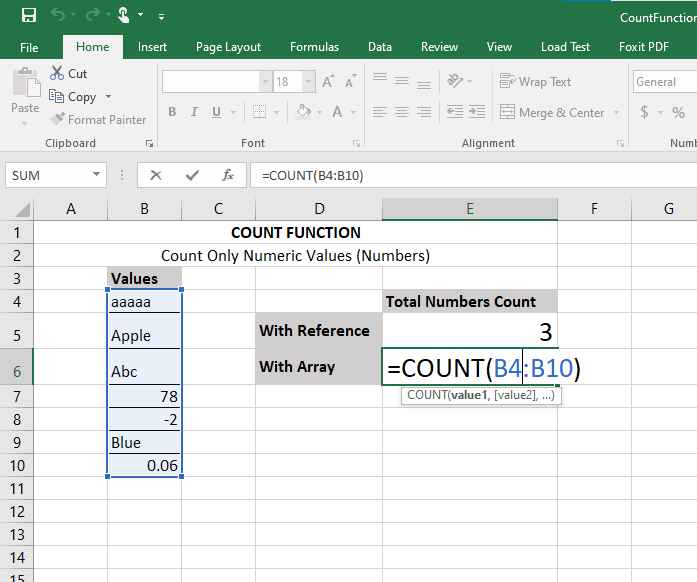Open Customize Quick Access Toolbar arrow
The width and height of the screenshot is (697, 582).
click(161, 17)
